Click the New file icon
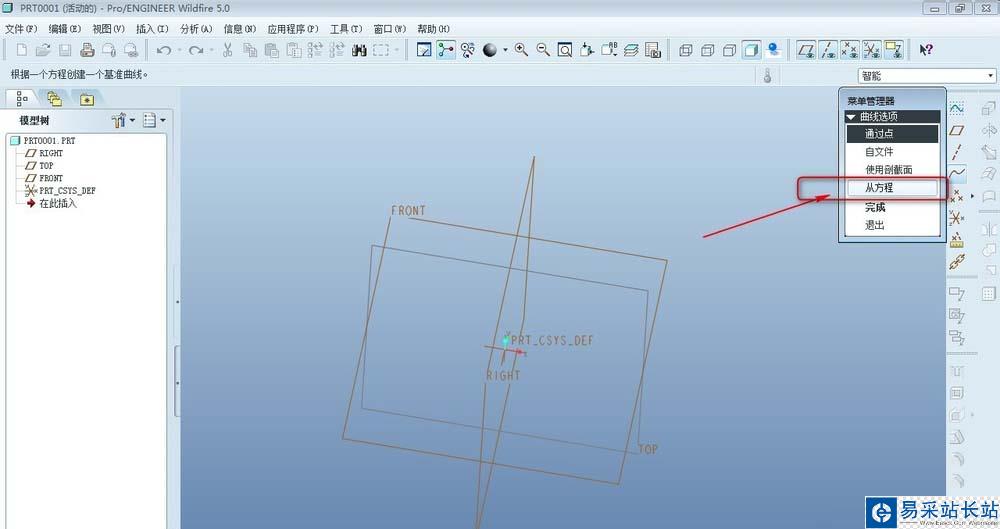The height and width of the screenshot is (529, 1000). (x=22, y=50)
